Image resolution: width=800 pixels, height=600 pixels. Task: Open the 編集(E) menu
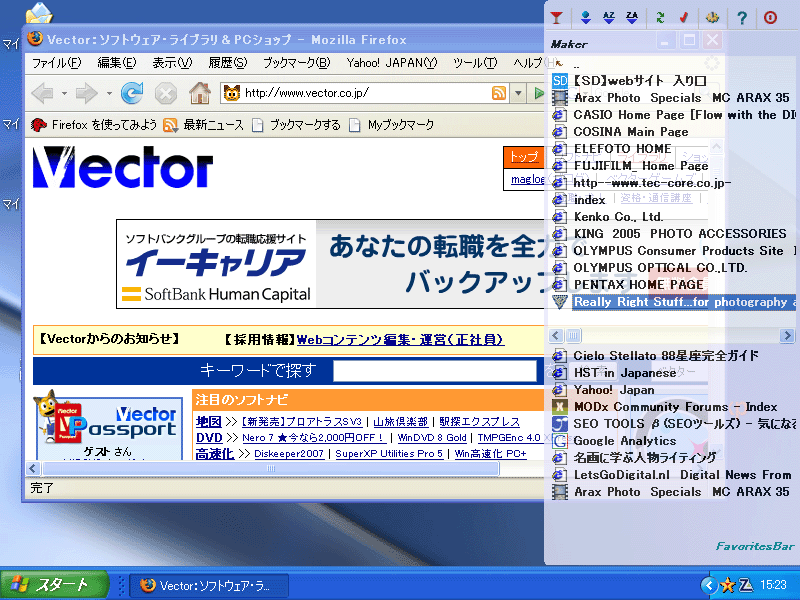coord(116,63)
